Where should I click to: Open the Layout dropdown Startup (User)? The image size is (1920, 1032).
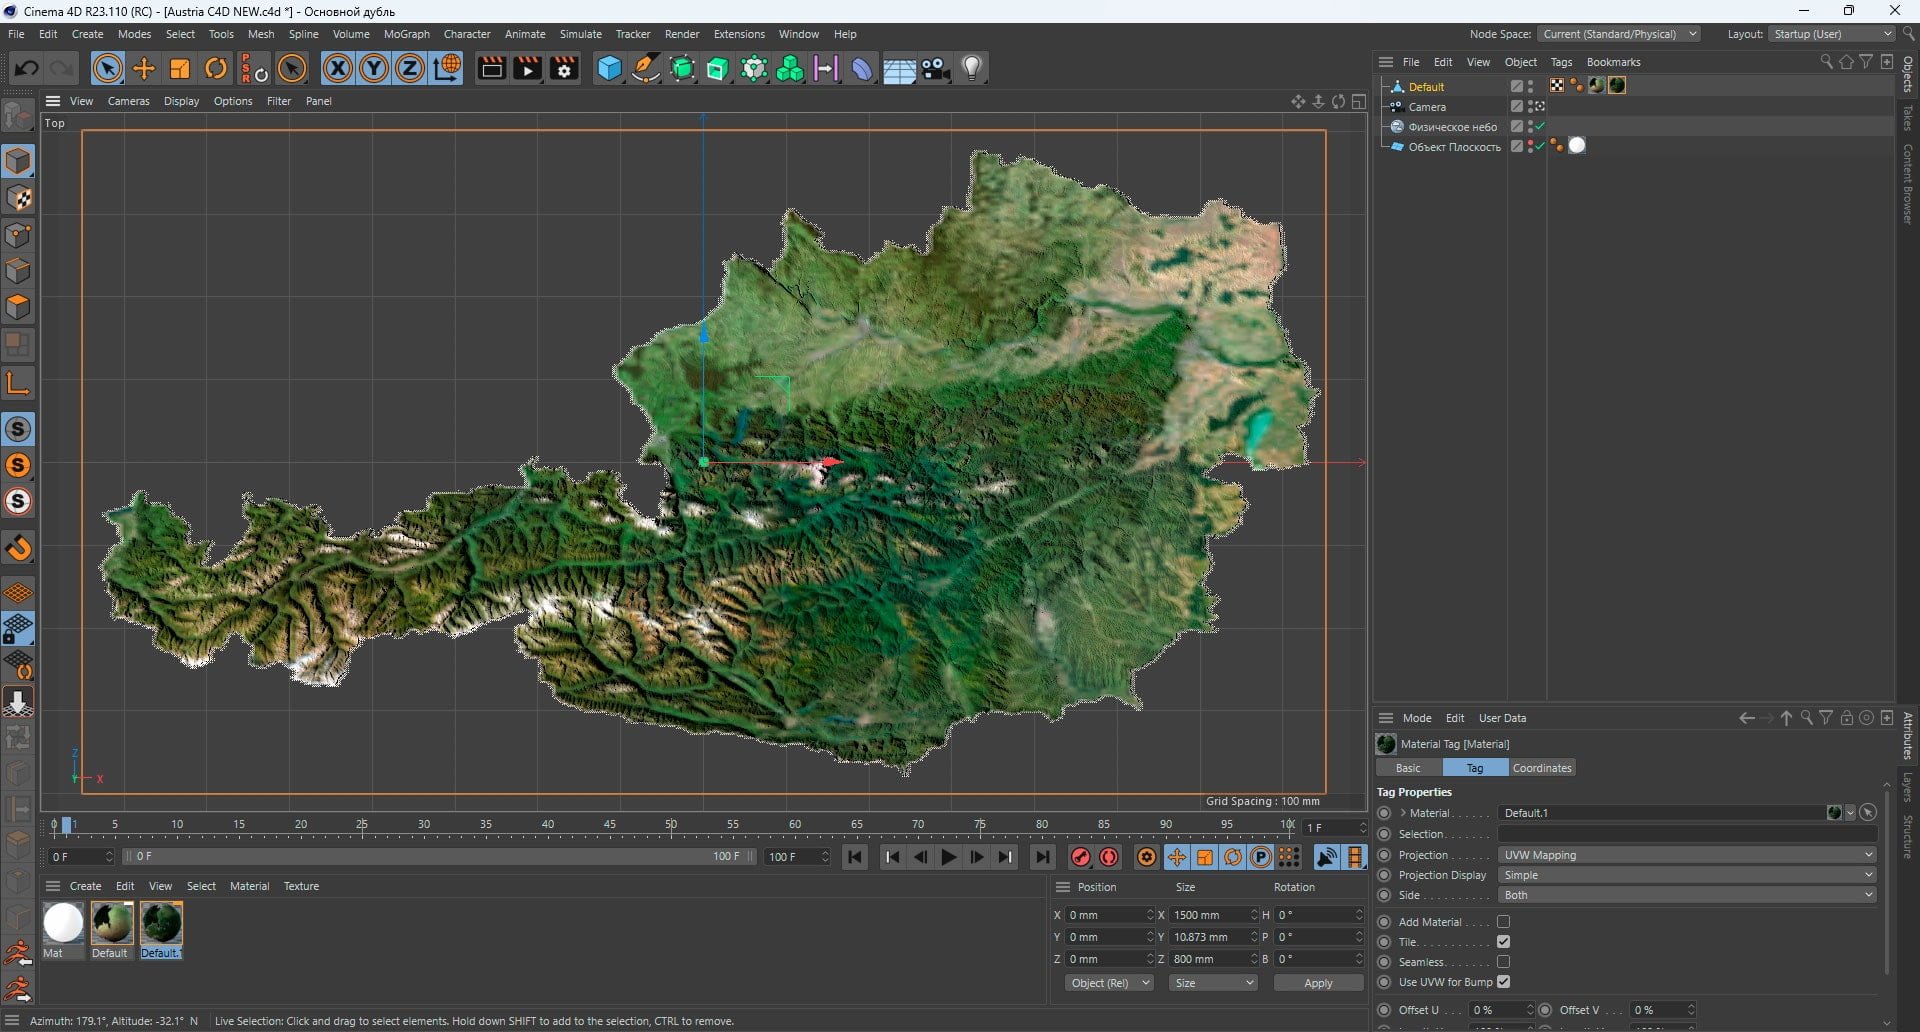tap(1832, 34)
